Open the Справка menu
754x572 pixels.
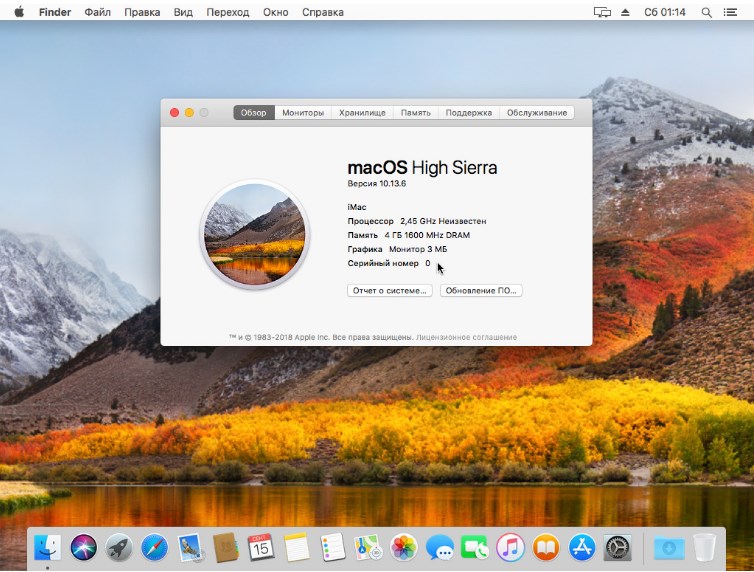tap(323, 12)
